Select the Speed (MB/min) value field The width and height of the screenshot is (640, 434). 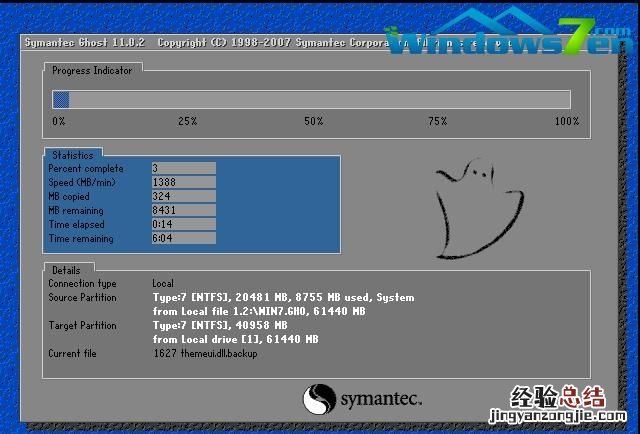click(x=183, y=182)
